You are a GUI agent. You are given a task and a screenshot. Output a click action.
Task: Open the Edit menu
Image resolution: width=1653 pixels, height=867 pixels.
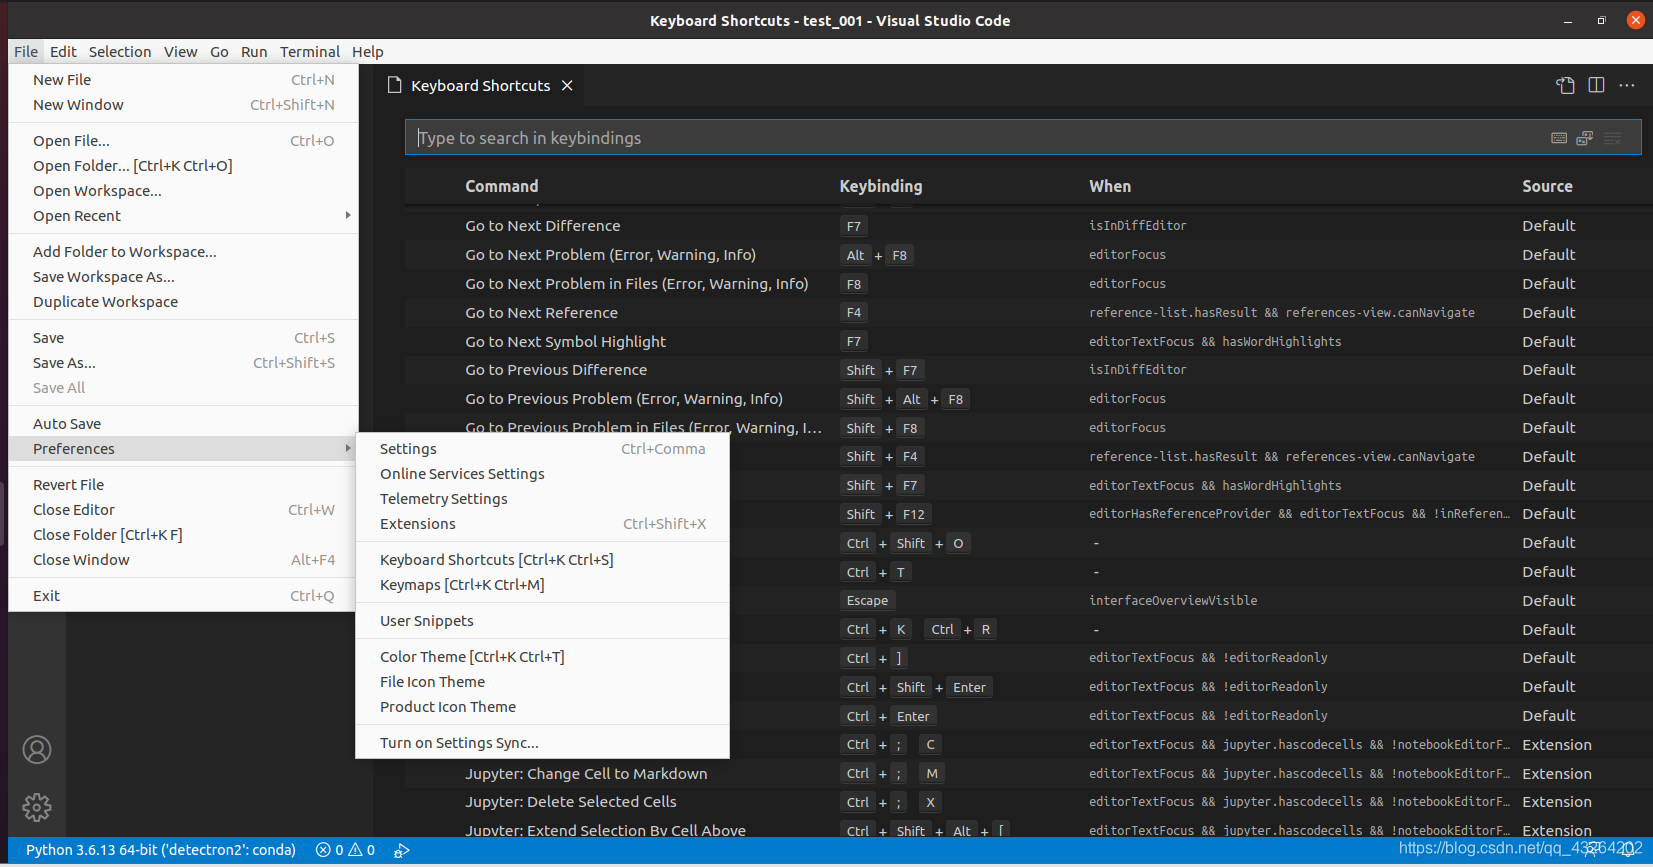pyautogui.click(x=63, y=52)
